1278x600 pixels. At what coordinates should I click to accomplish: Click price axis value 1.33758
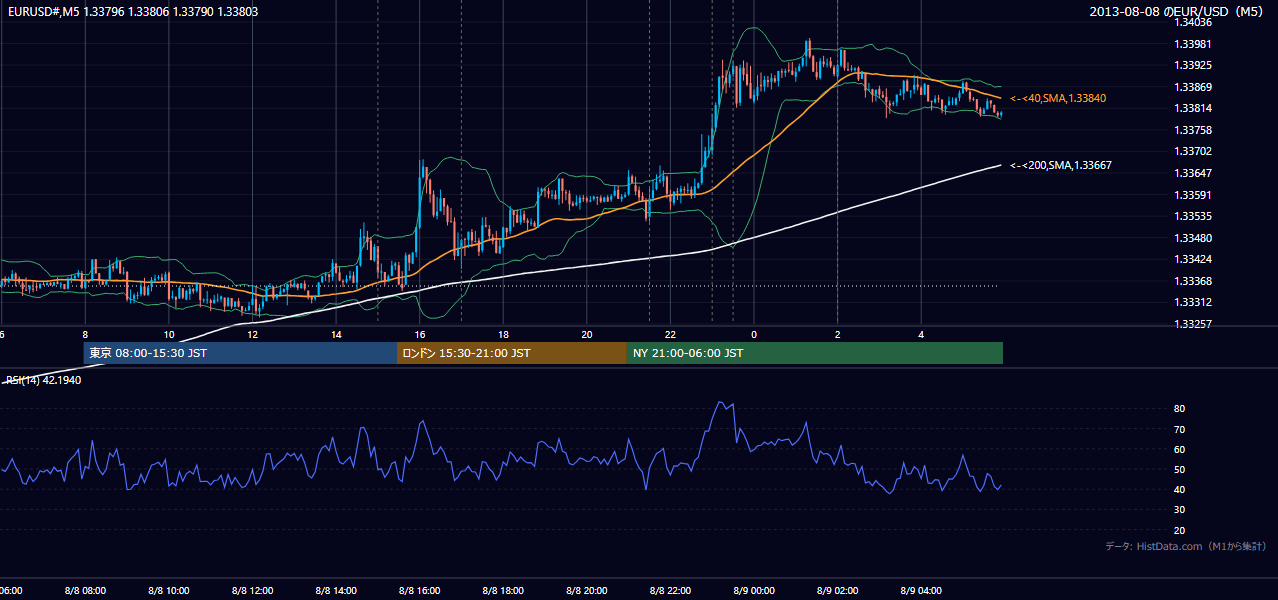1192,130
